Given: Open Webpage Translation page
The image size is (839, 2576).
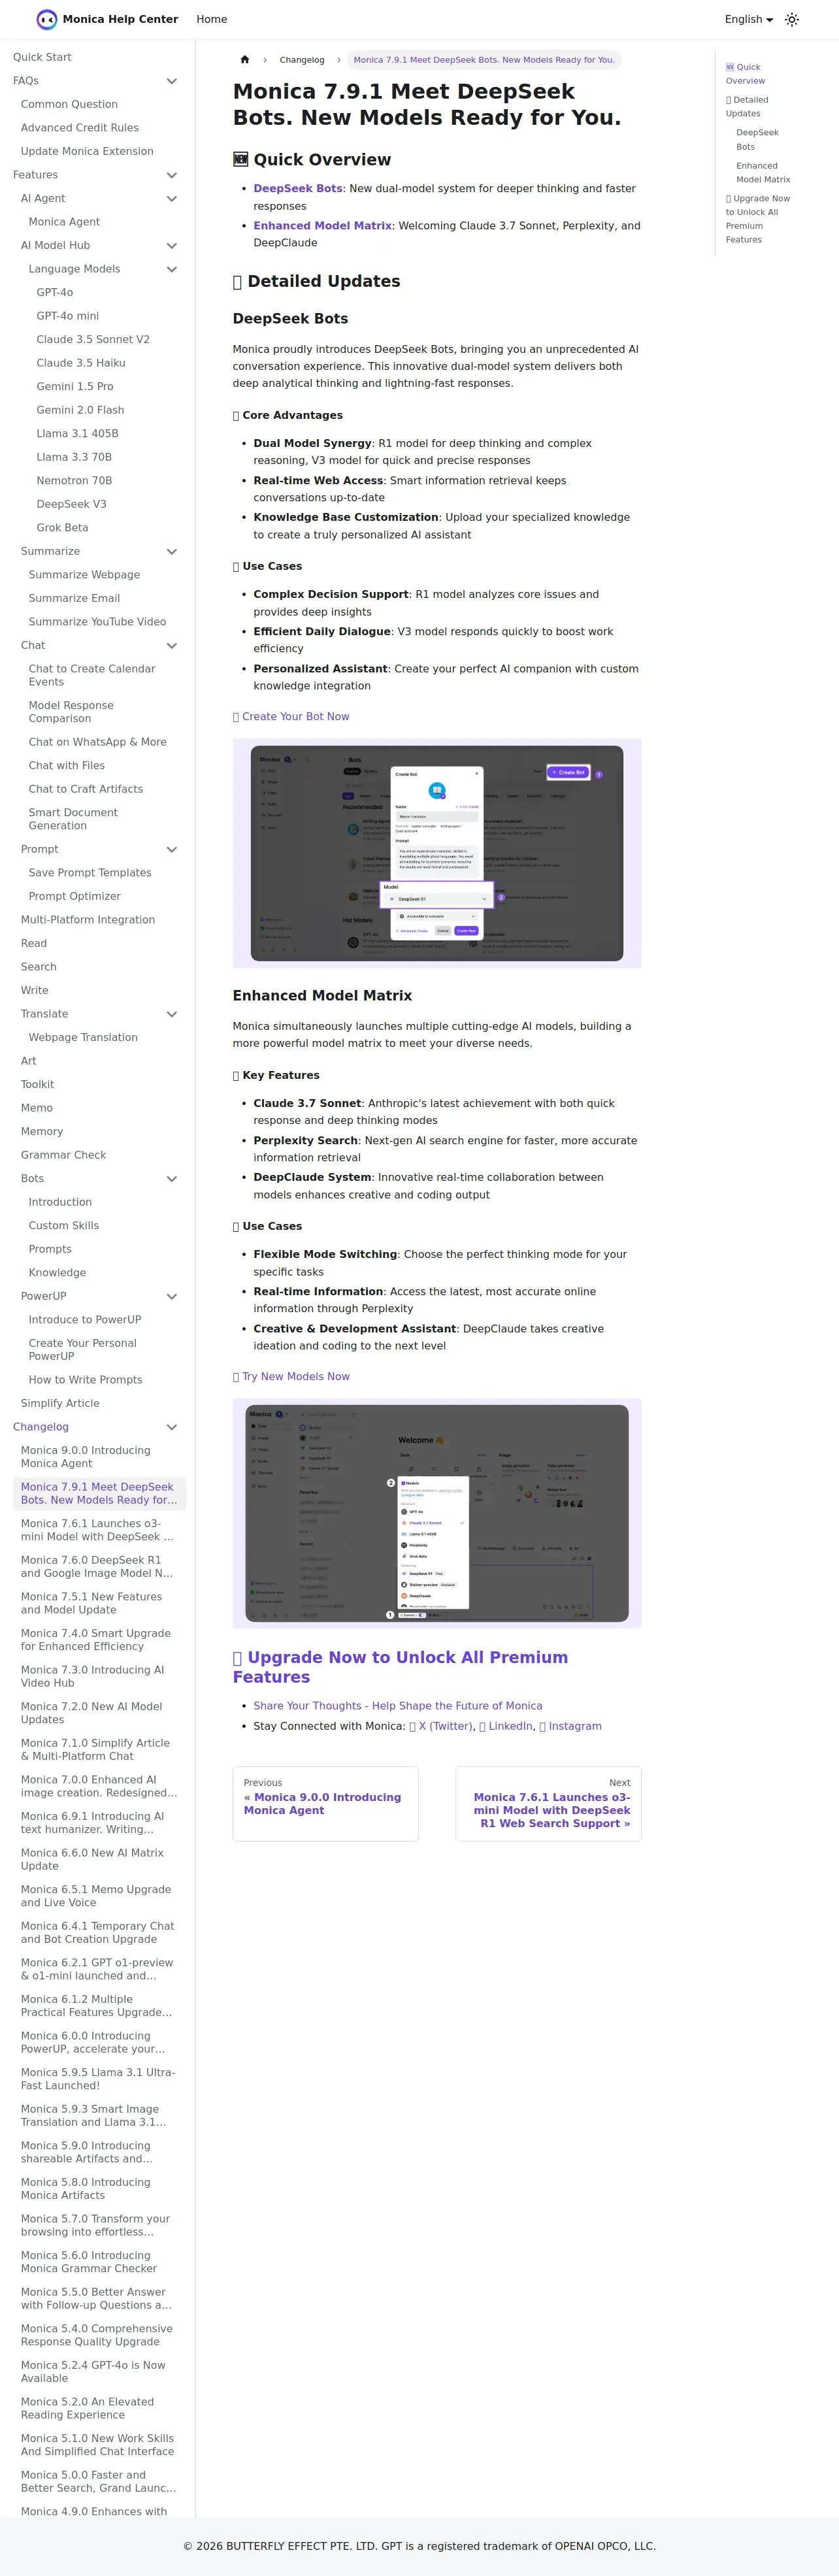Looking at the screenshot, I should click(83, 1037).
